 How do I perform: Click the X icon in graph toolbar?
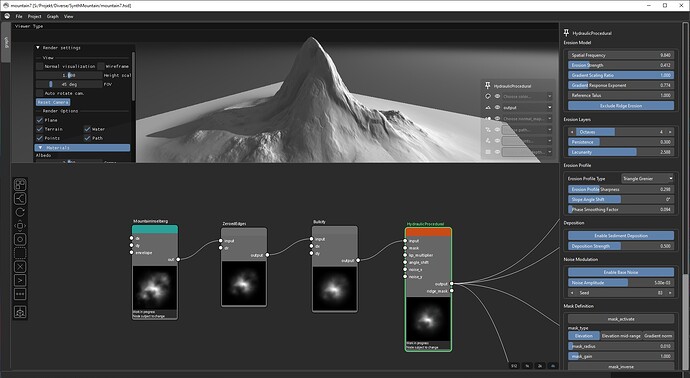click(x=20, y=267)
